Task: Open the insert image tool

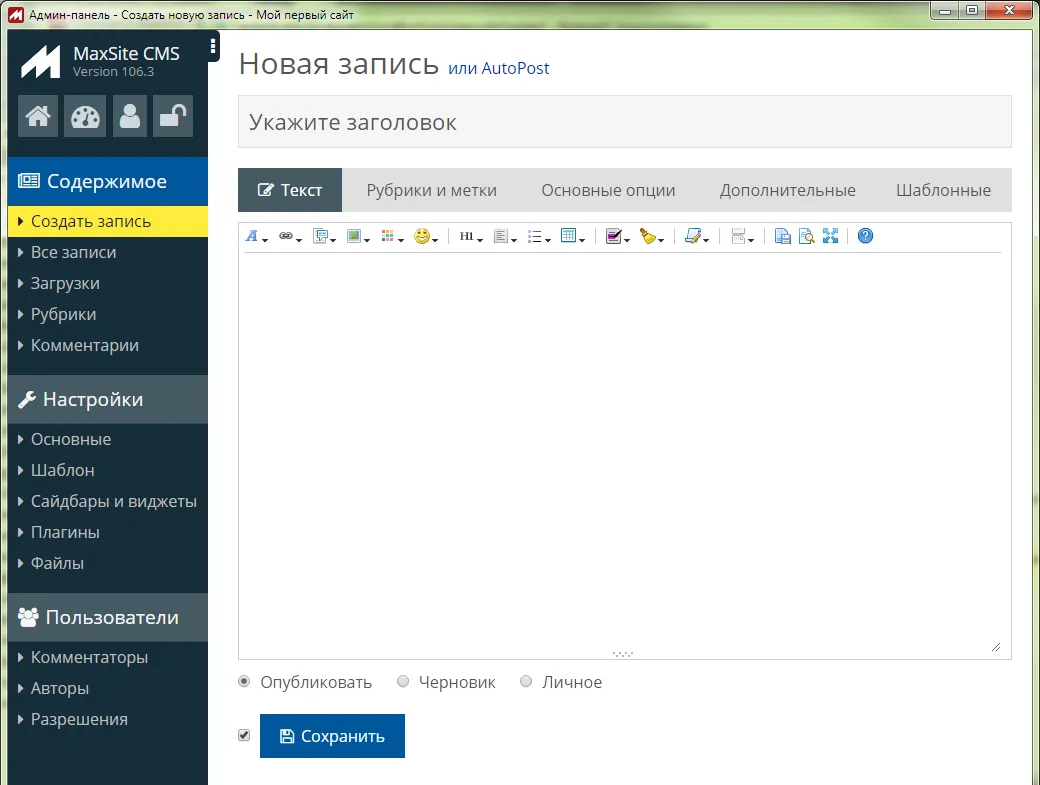Action: pos(354,236)
